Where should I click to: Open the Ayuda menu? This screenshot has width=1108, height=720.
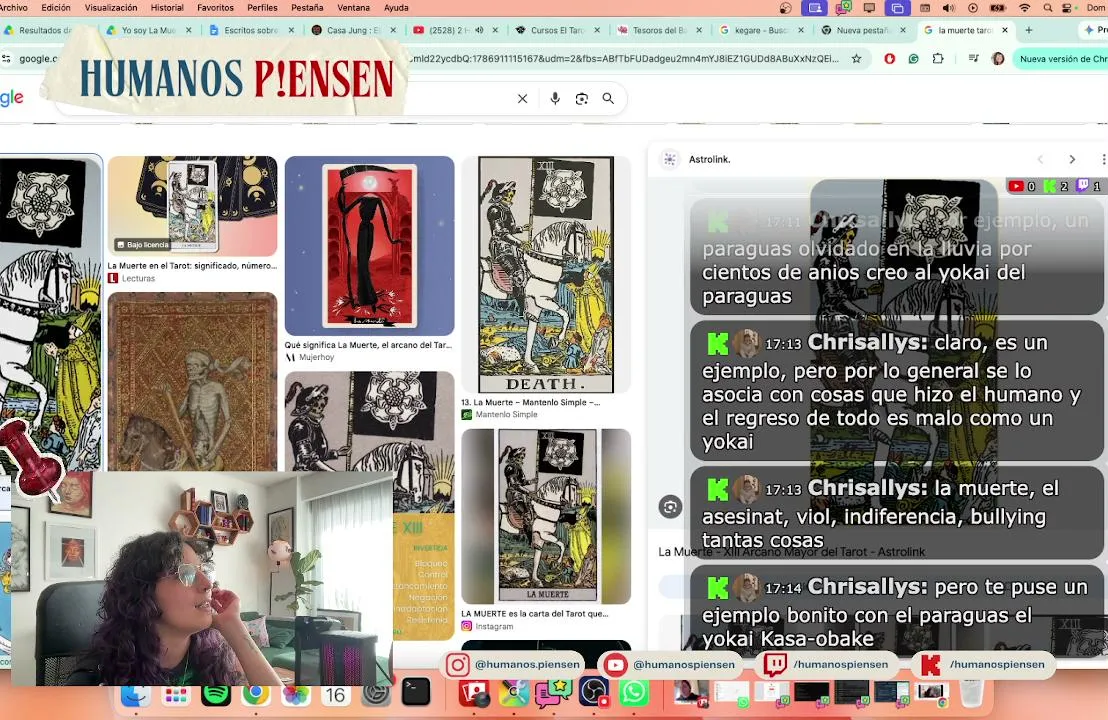pyautogui.click(x=396, y=8)
